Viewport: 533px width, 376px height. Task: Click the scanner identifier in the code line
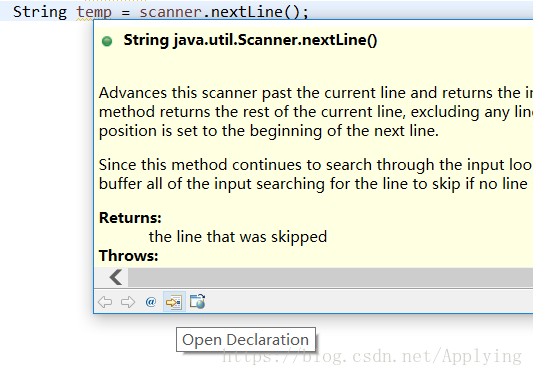(171, 12)
